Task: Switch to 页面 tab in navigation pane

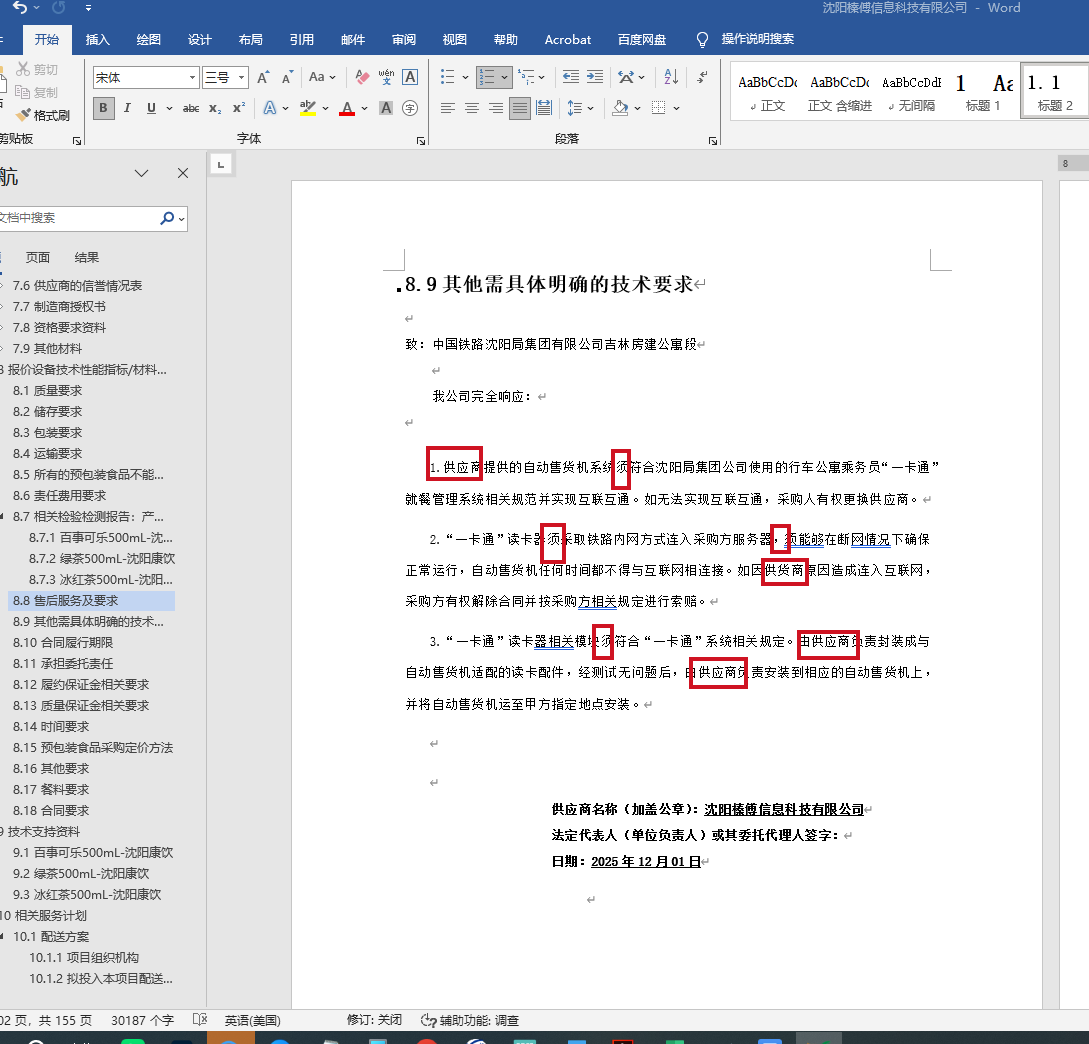Action: [x=38, y=258]
